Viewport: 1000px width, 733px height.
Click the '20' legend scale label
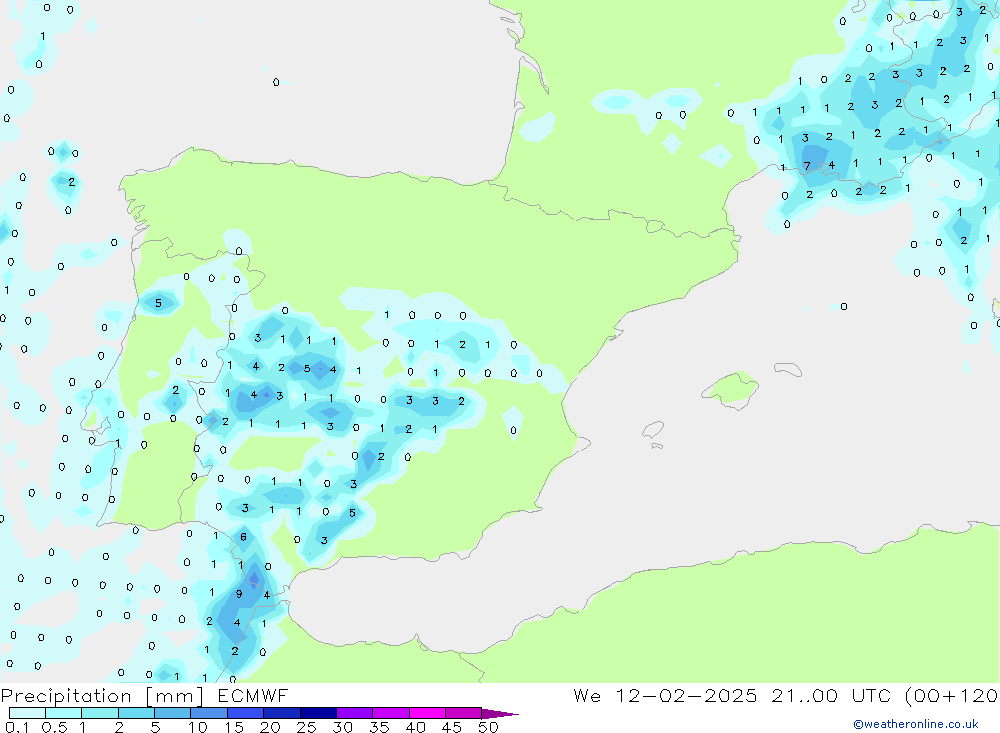tap(270, 727)
